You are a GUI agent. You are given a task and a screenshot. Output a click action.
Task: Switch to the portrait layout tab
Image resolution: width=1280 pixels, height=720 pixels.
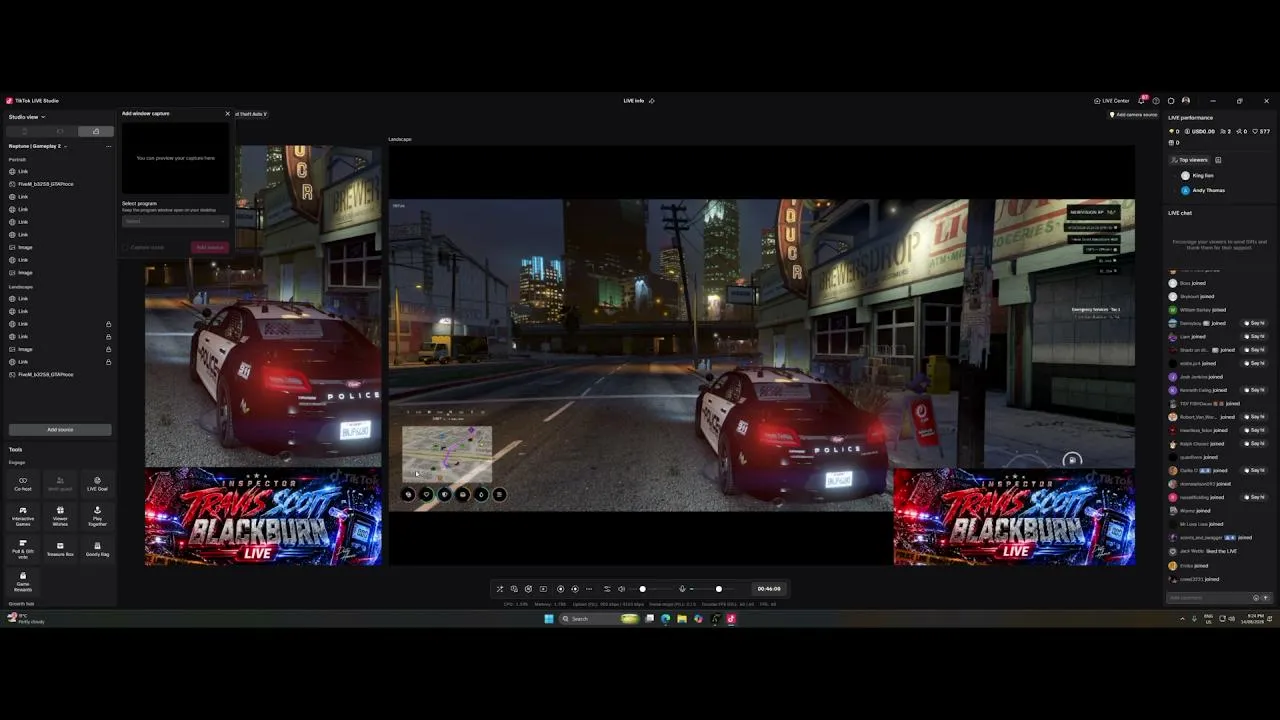25,131
